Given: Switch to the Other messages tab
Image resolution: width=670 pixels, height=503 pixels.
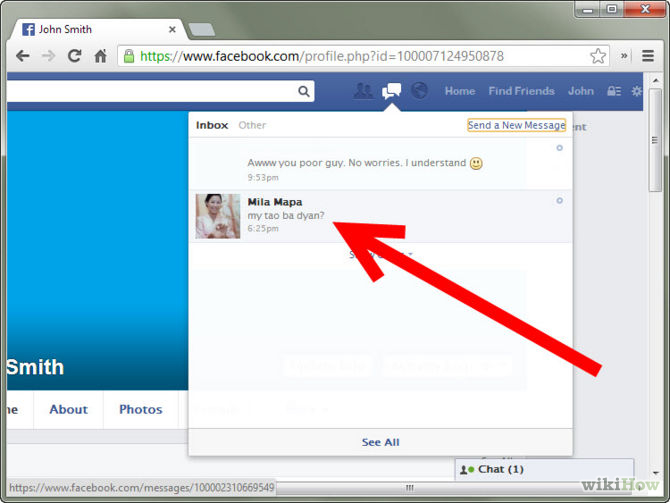Looking at the screenshot, I should coord(252,125).
